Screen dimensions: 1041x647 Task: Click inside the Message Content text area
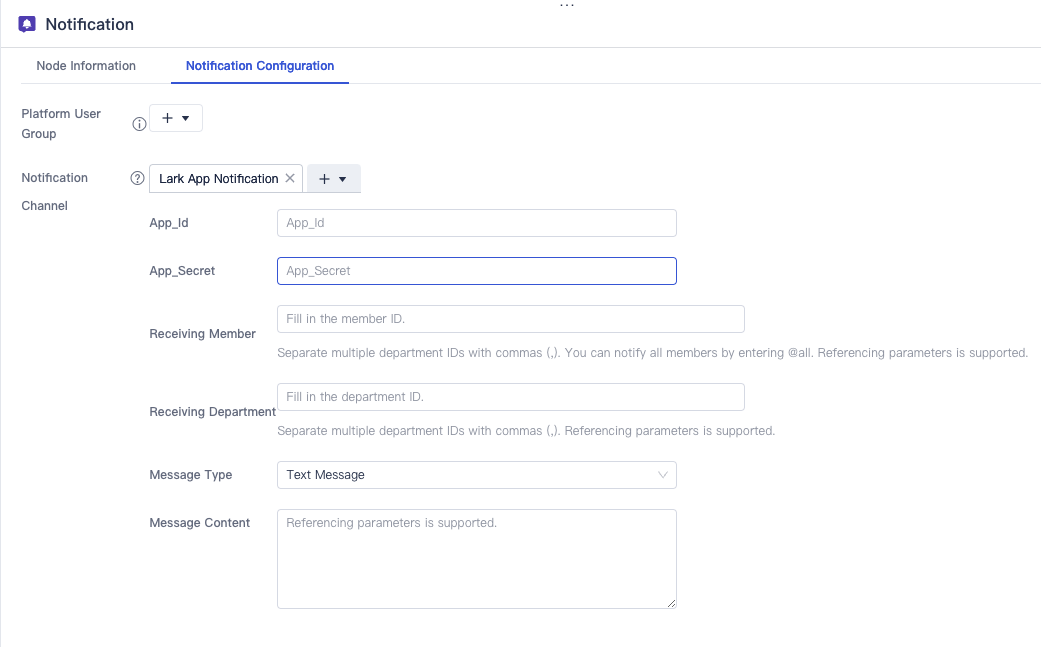tap(476, 558)
